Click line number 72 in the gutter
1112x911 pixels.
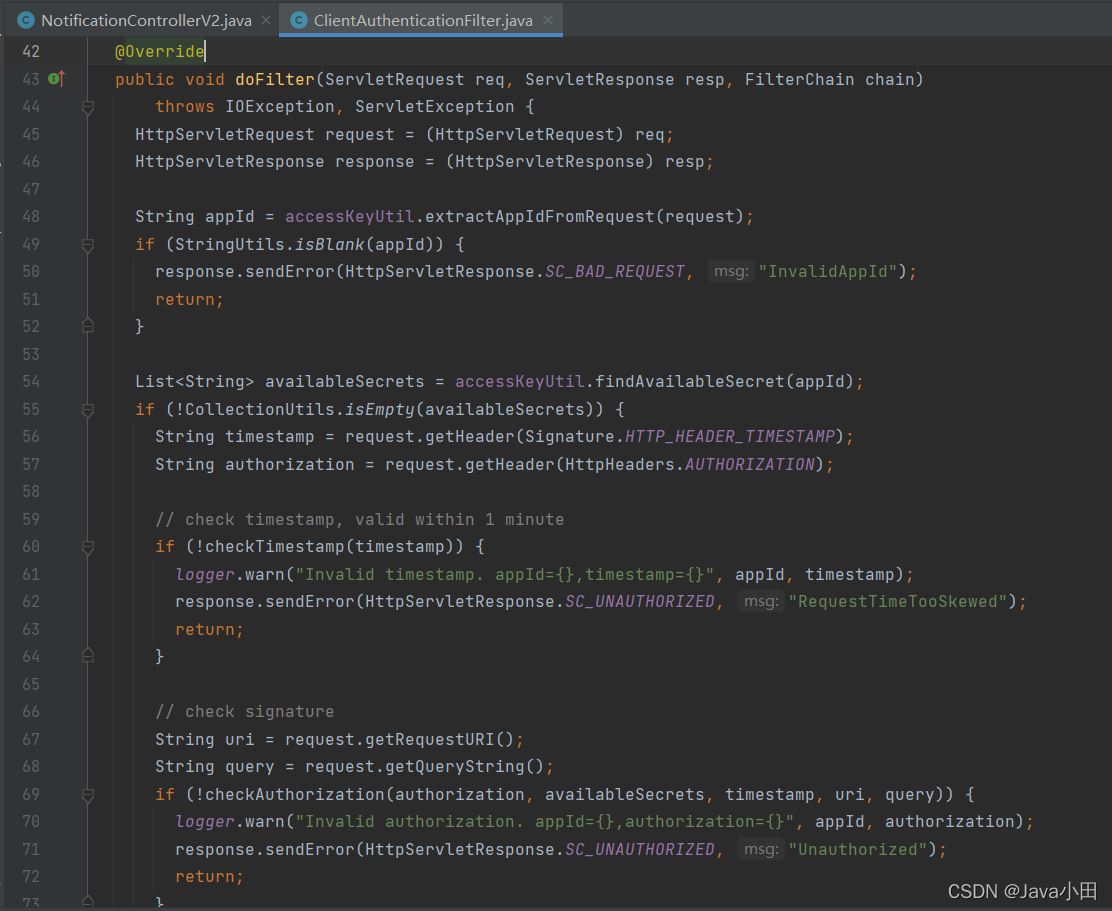point(31,877)
